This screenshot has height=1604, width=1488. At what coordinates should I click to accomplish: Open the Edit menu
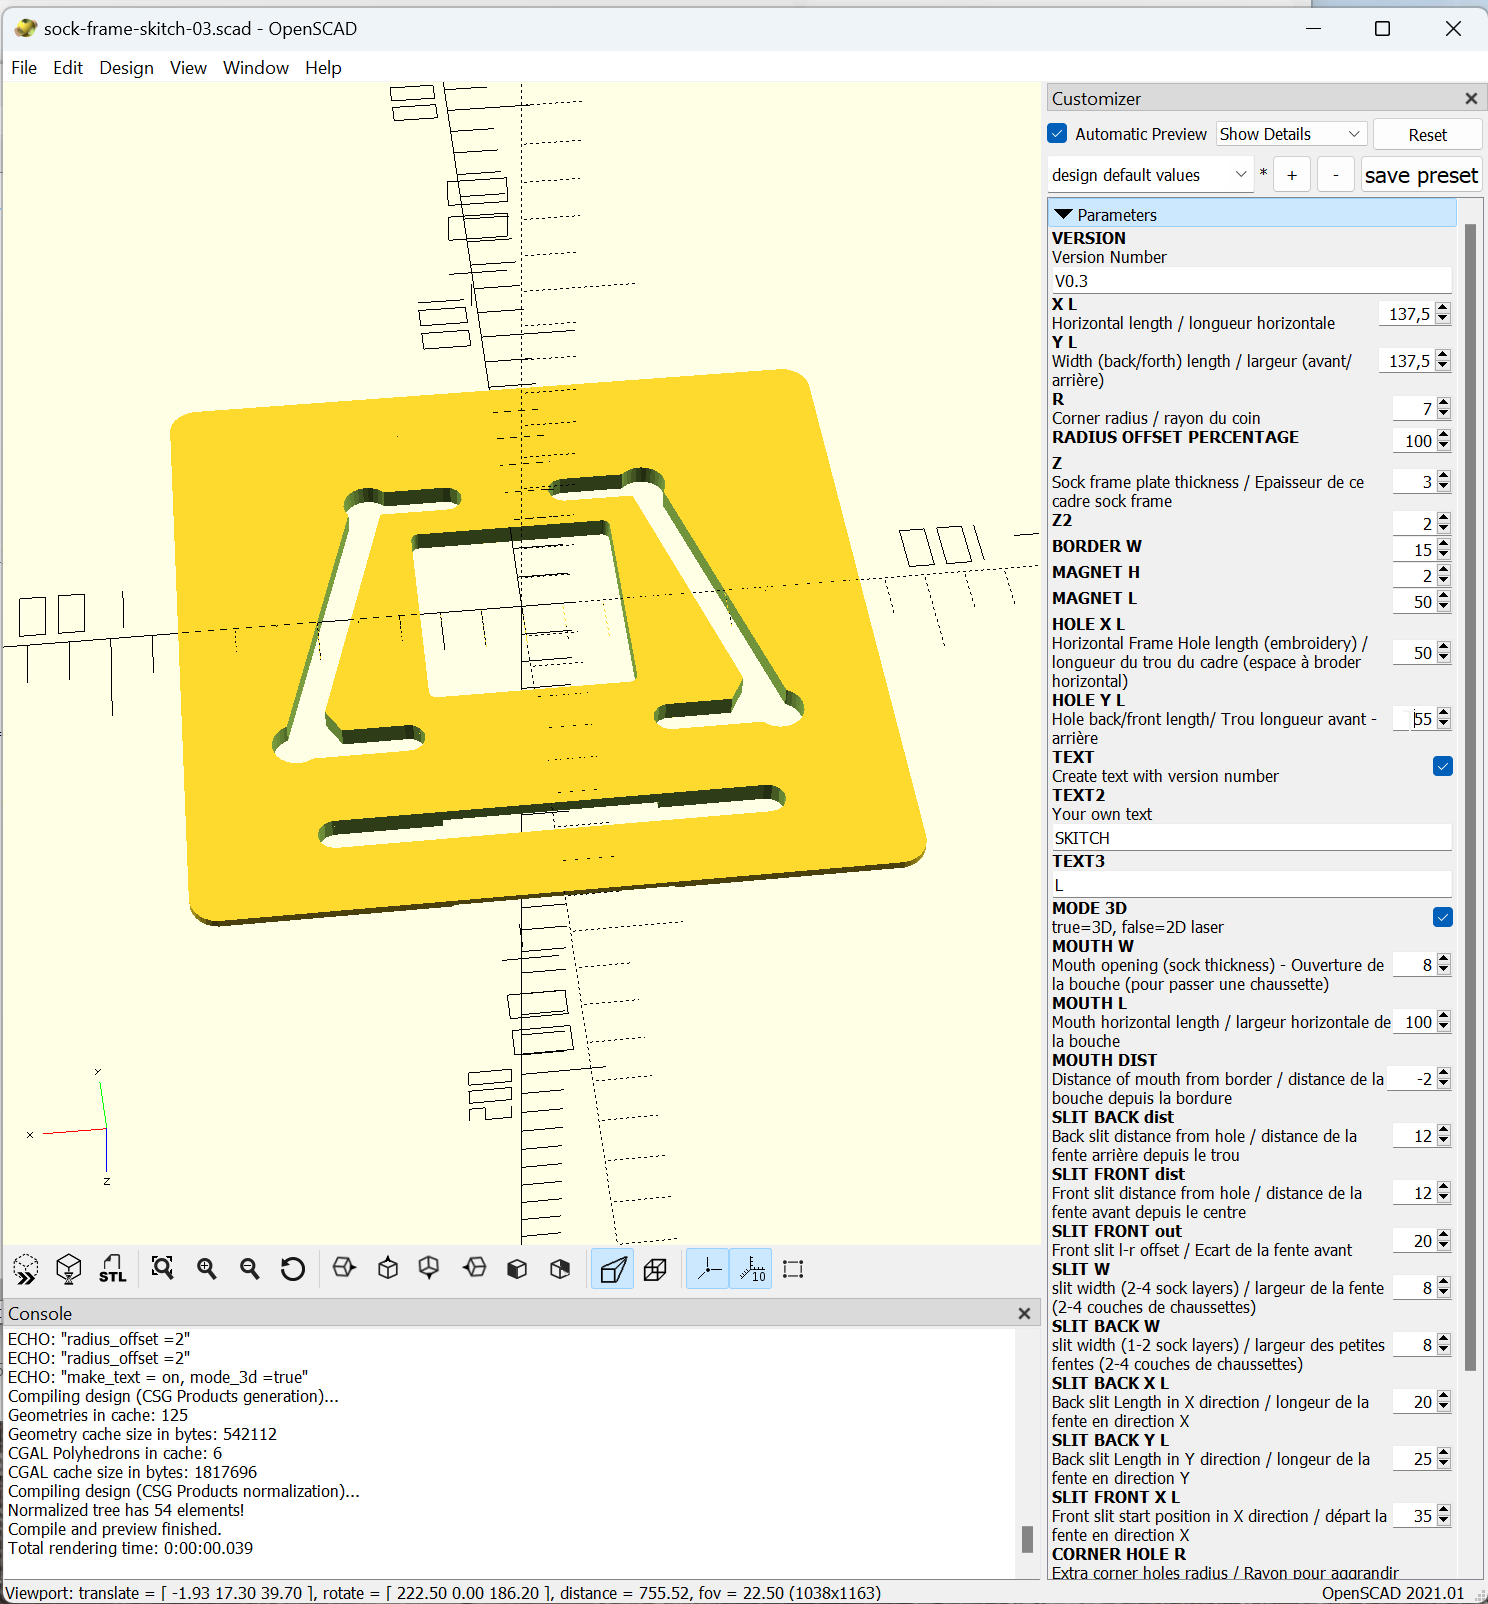[68, 67]
